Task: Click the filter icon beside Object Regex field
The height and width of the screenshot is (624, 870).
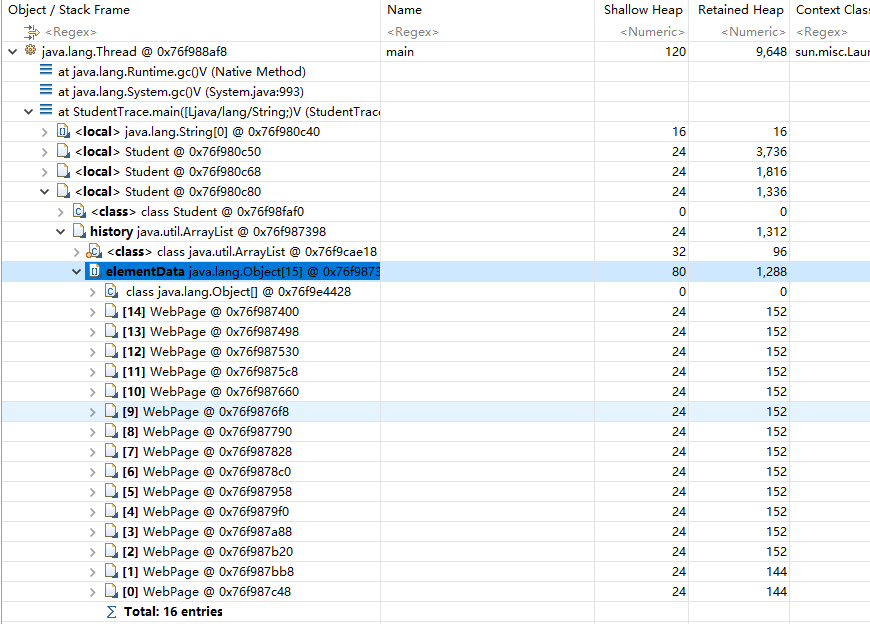Action: 32,32
